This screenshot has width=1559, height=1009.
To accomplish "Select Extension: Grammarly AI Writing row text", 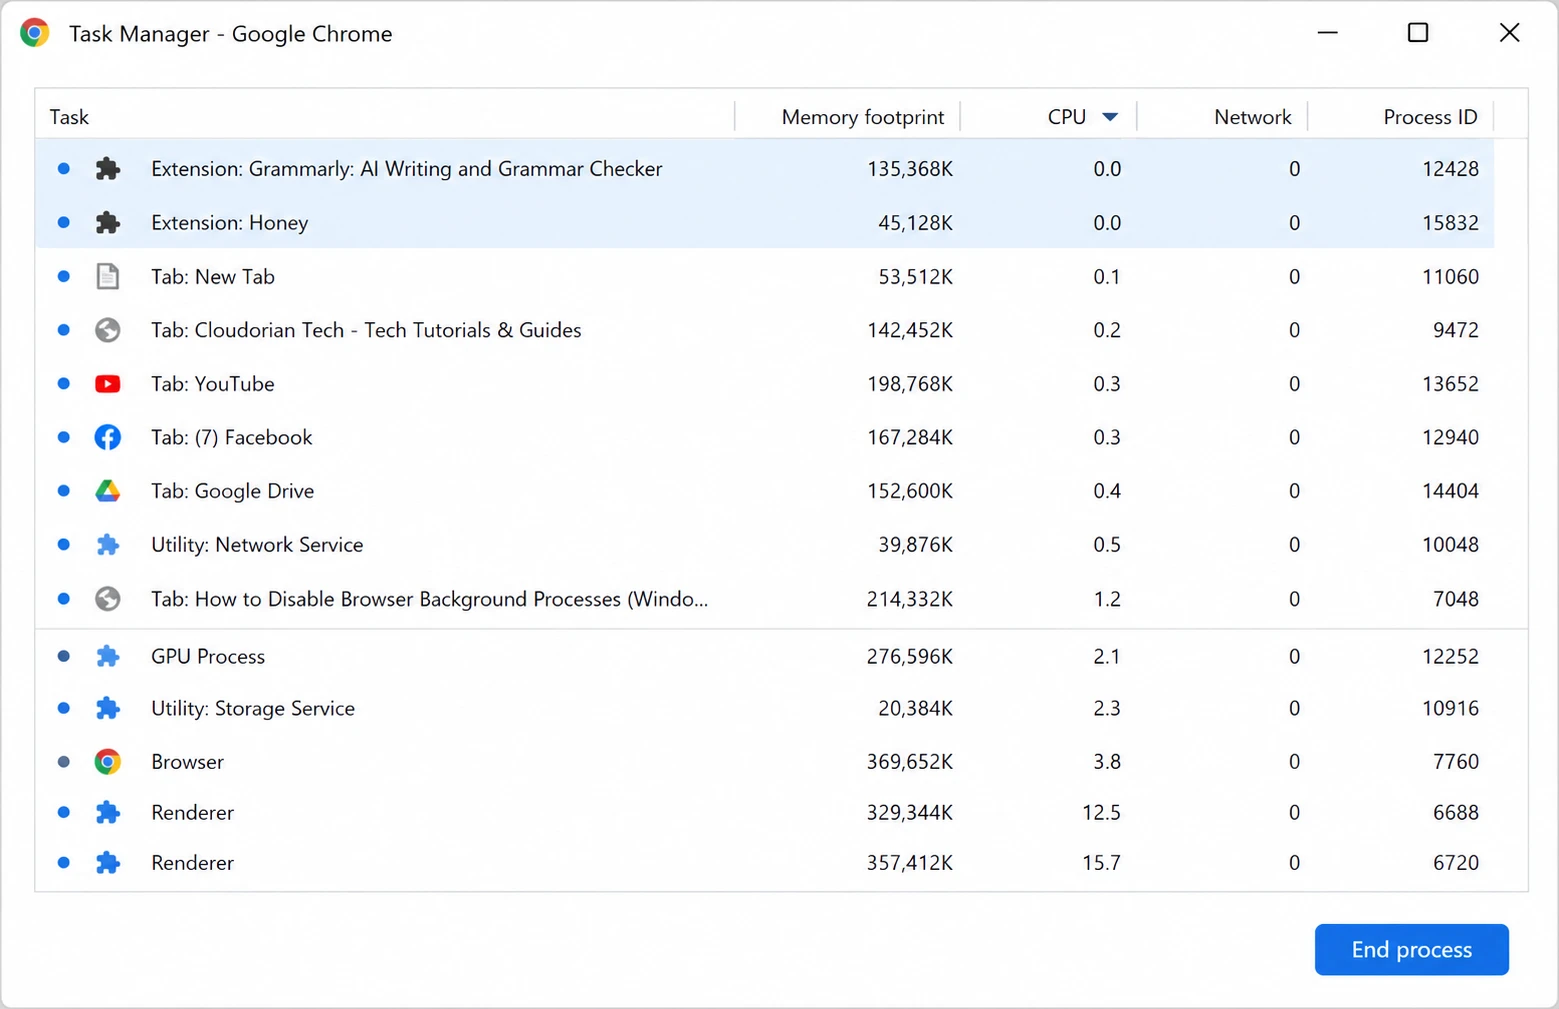I will coord(406,169).
